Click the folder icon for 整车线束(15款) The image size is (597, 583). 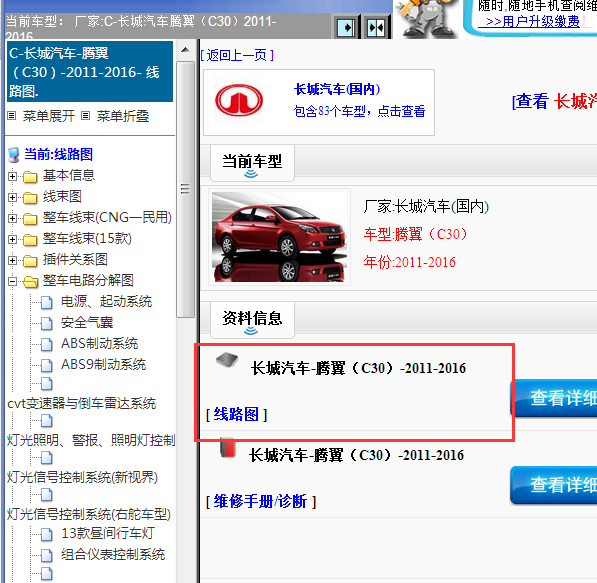coord(30,240)
